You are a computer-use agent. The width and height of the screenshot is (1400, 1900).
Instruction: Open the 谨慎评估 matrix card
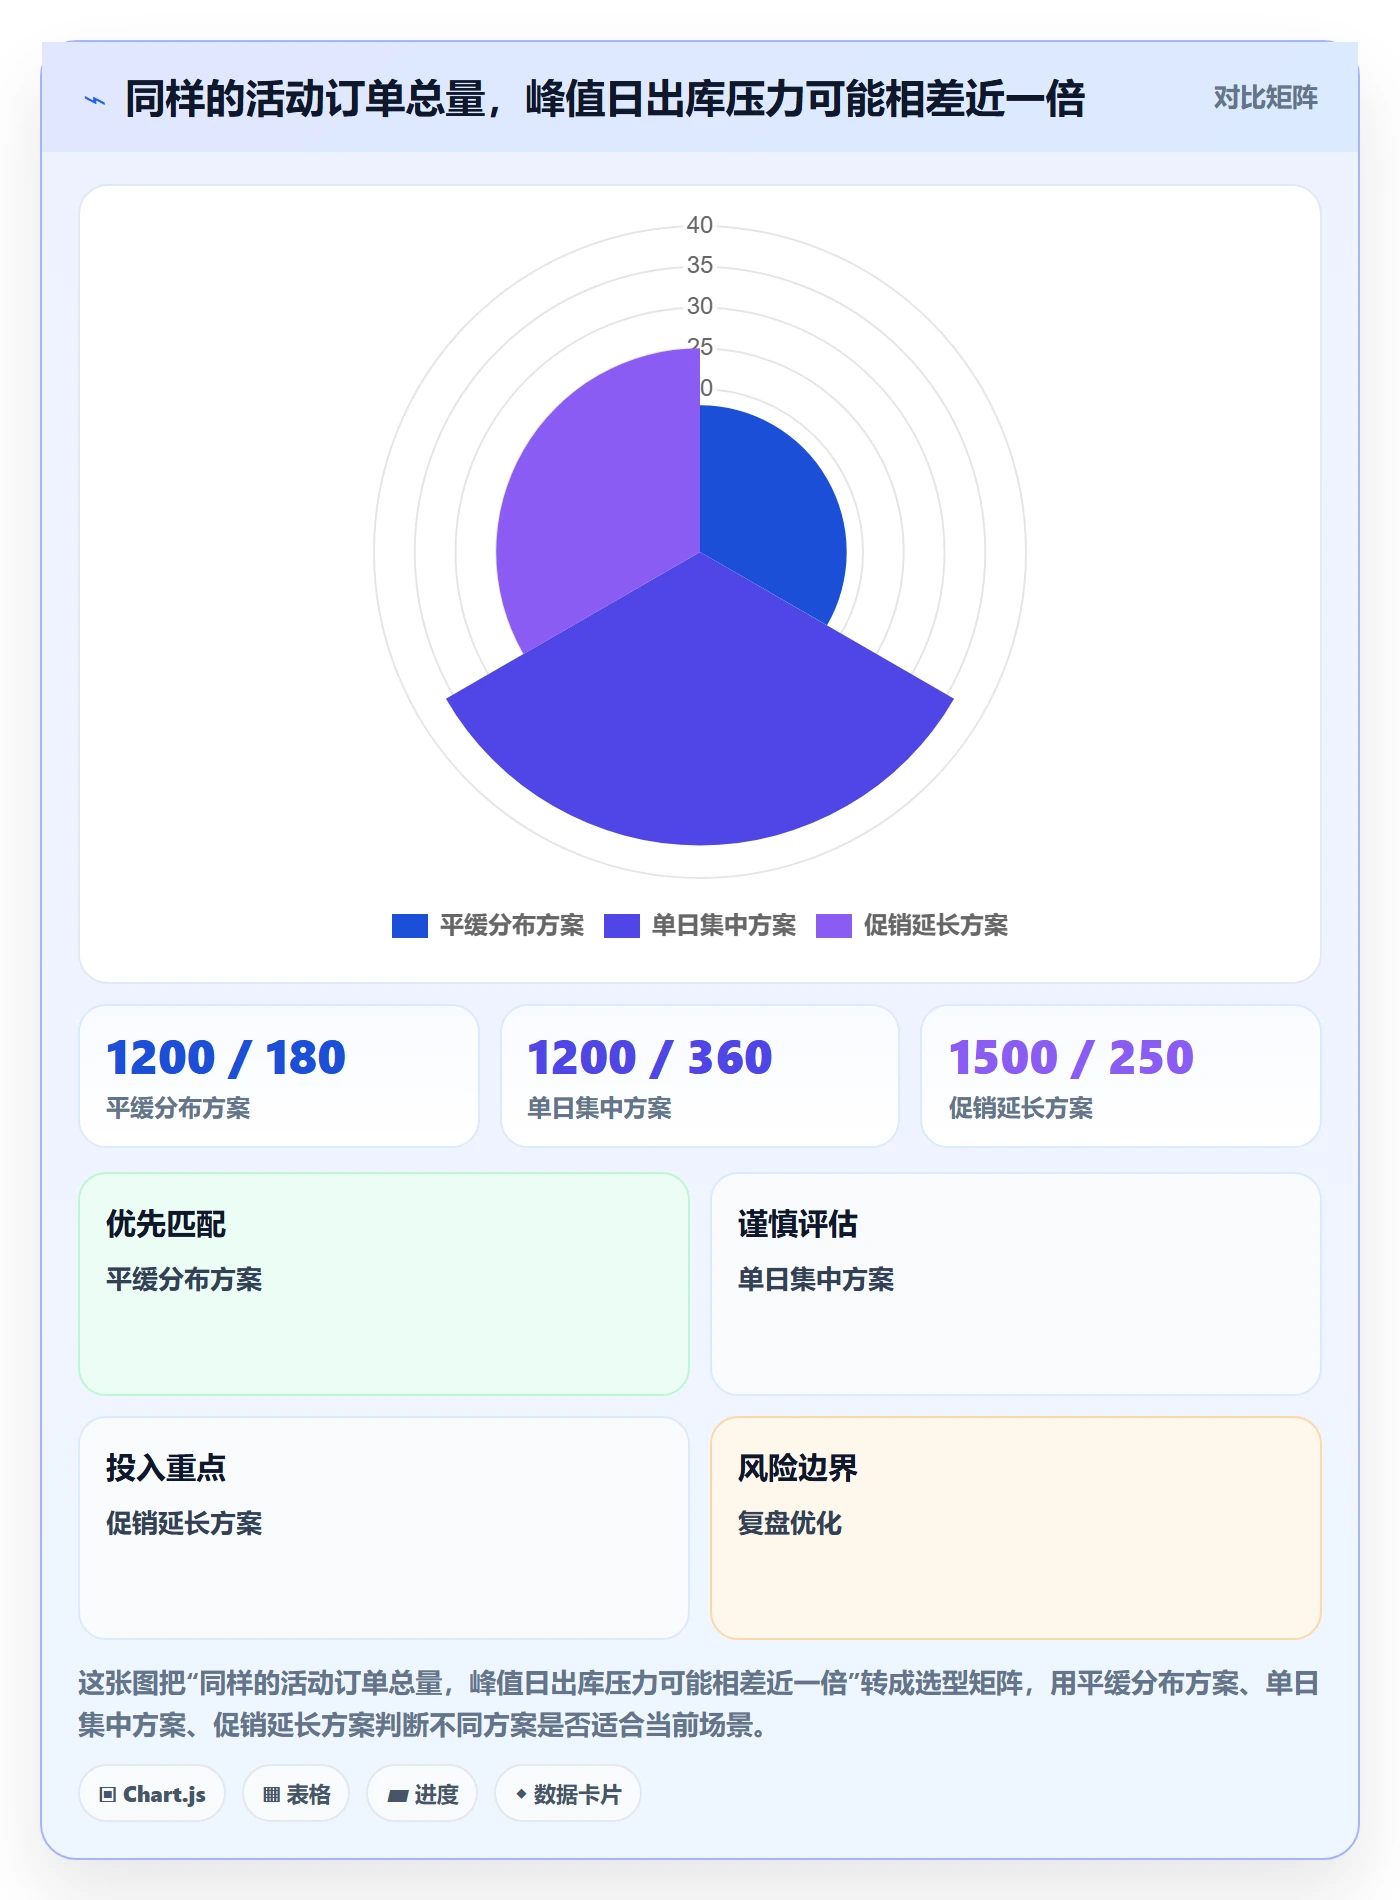(x=1016, y=1284)
